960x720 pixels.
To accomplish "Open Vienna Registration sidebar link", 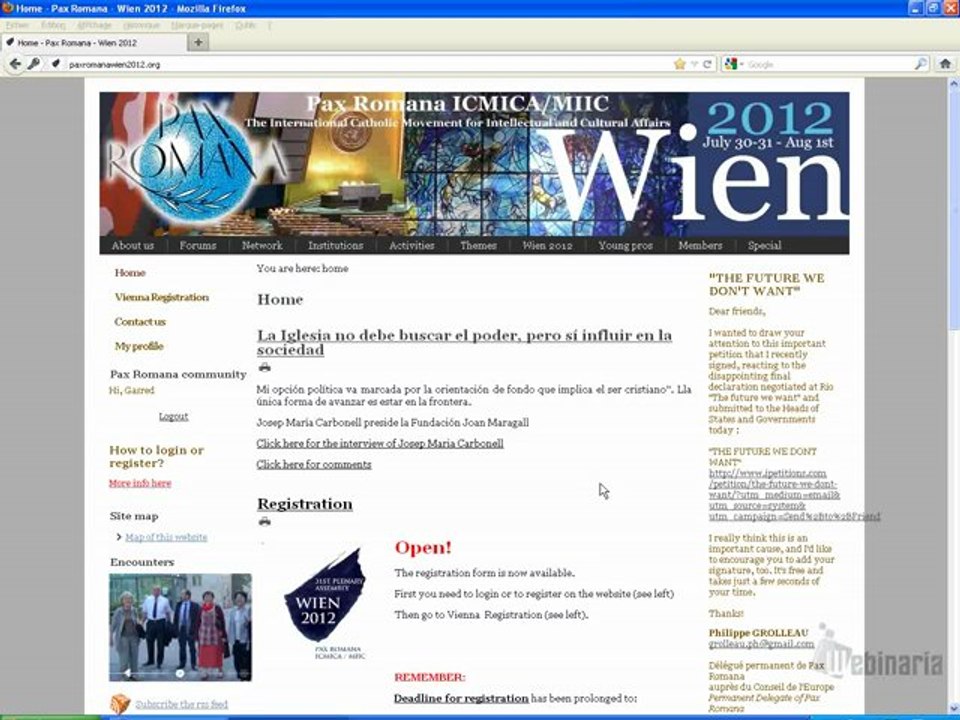I will 162,298.
